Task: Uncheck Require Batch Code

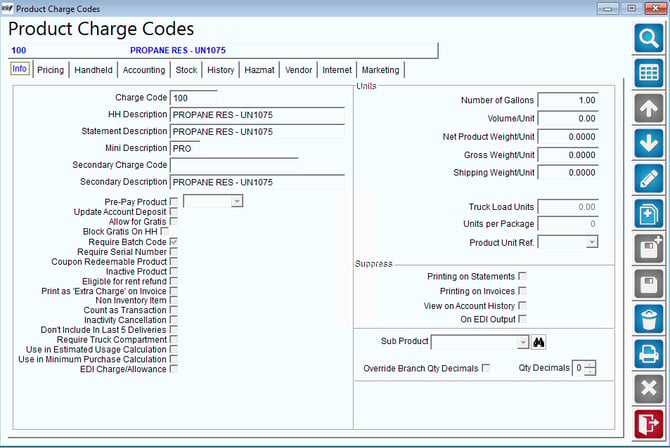Action: pyautogui.click(x=174, y=242)
